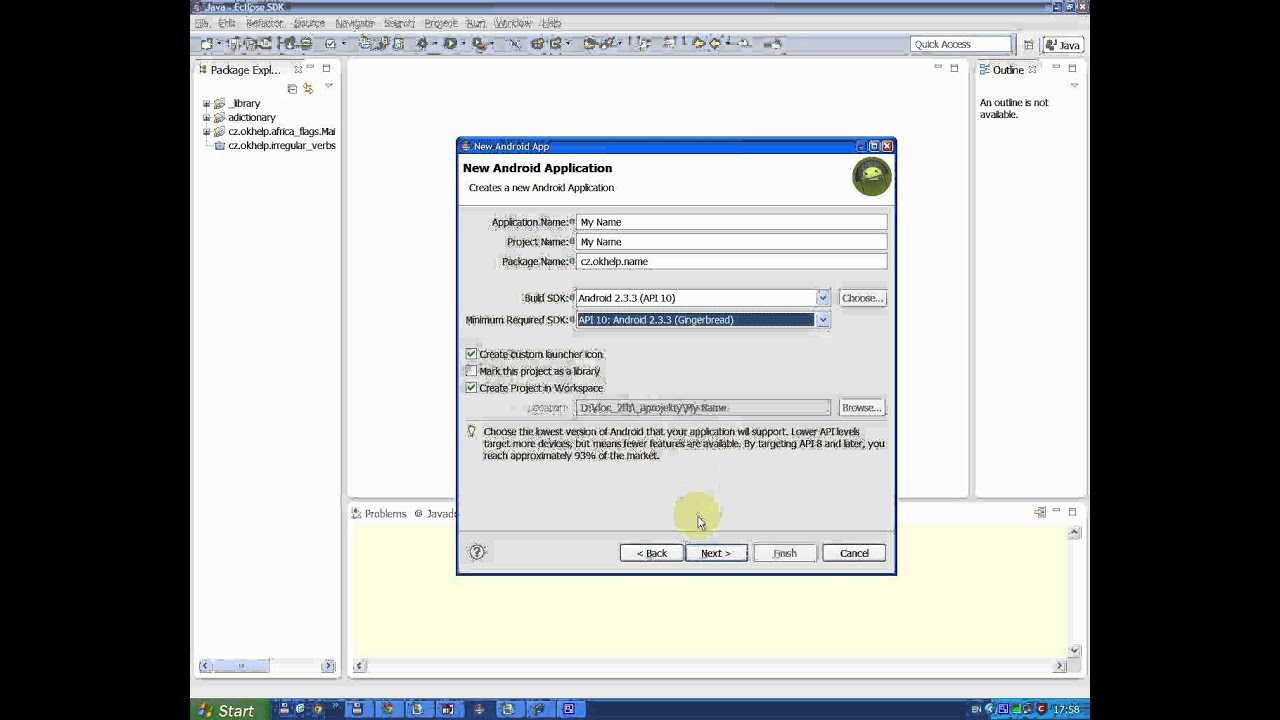Viewport: 1280px width, 720px height.
Task: Expand the _library project node
Action: point(206,103)
